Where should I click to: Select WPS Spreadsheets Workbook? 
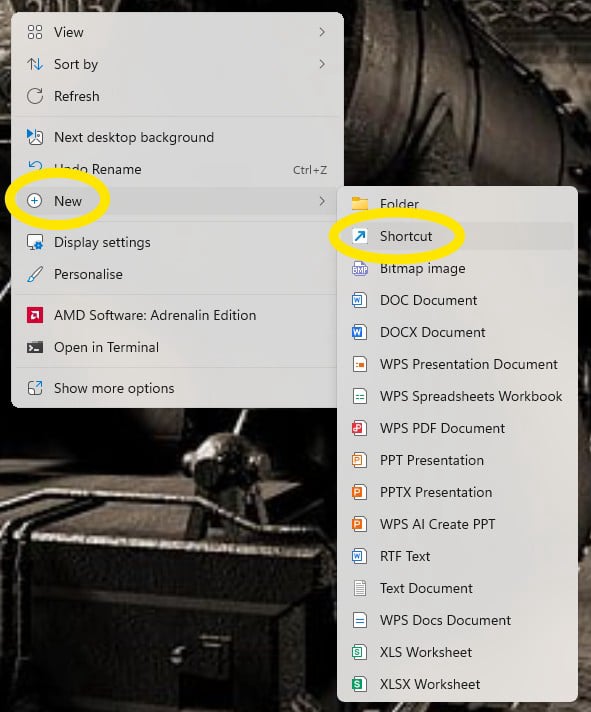point(458,396)
